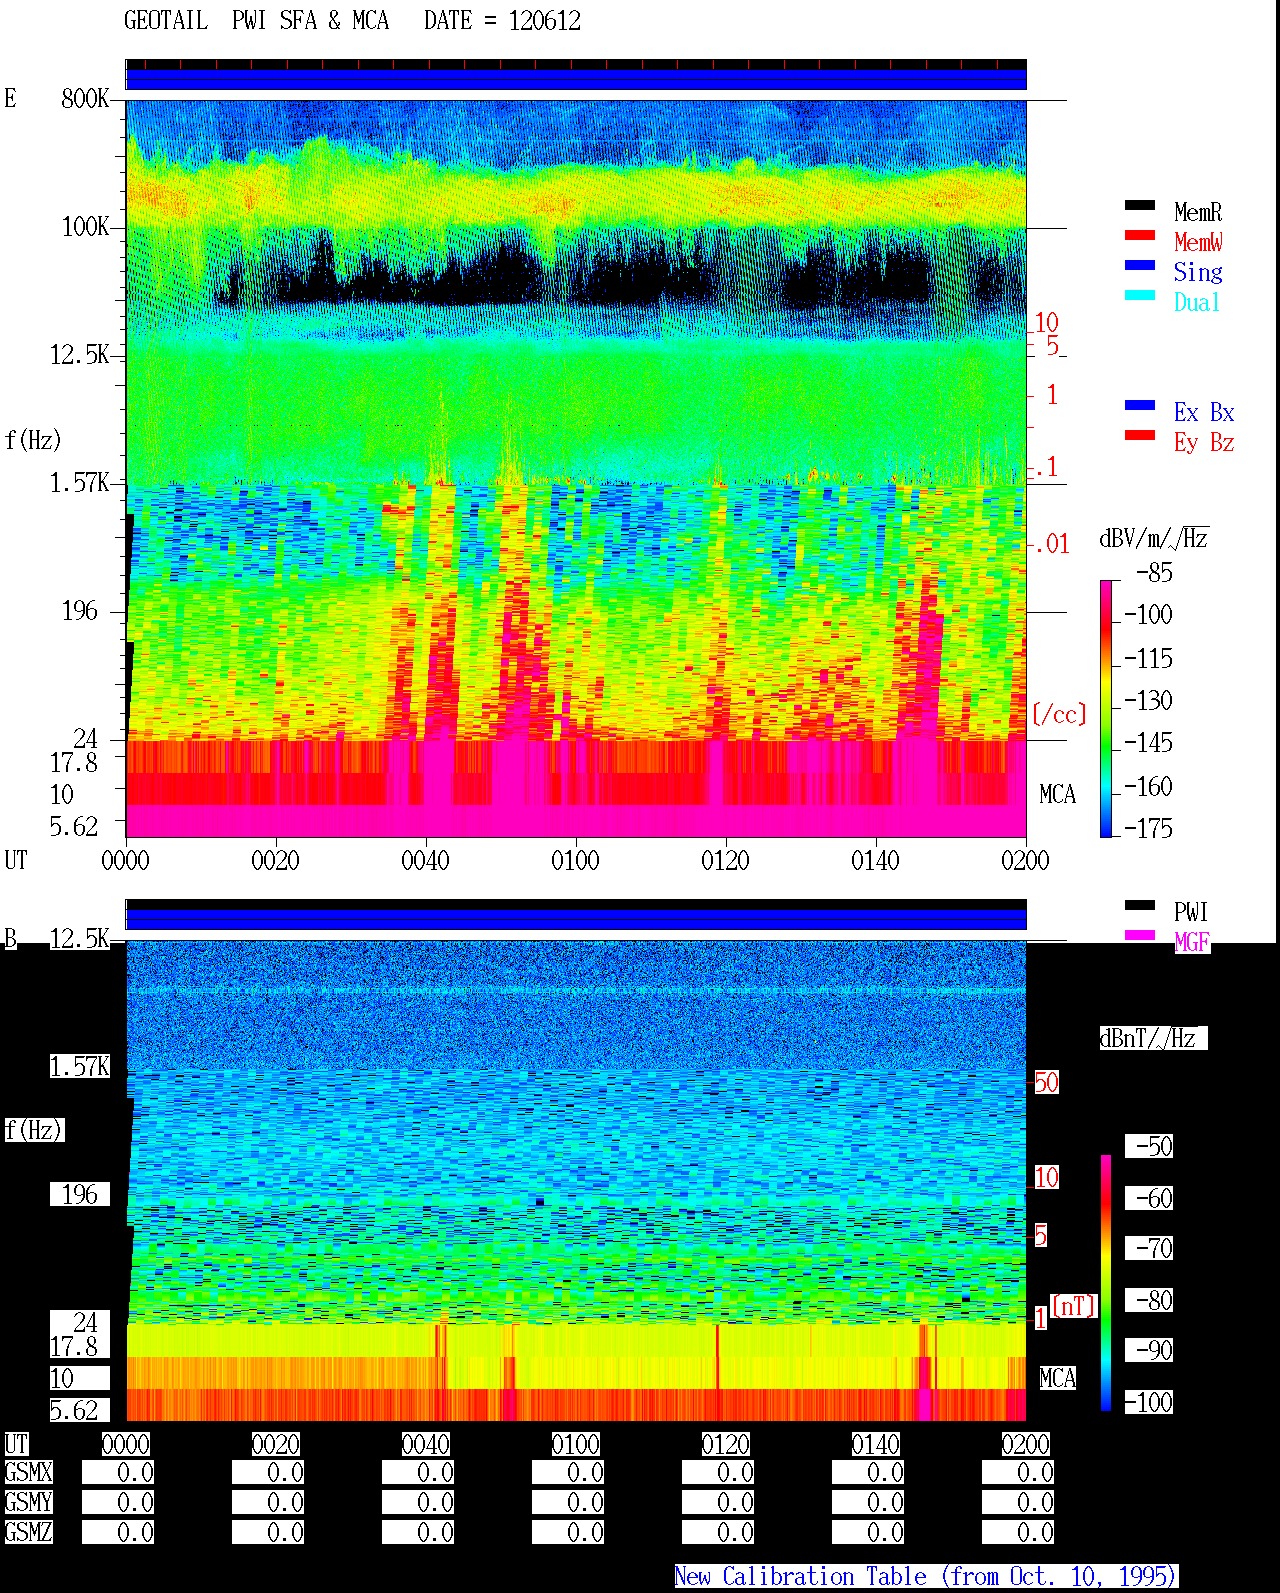1280x1593 pixels.
Task: Click the 196 label on the B panel
Action: 80,1195
